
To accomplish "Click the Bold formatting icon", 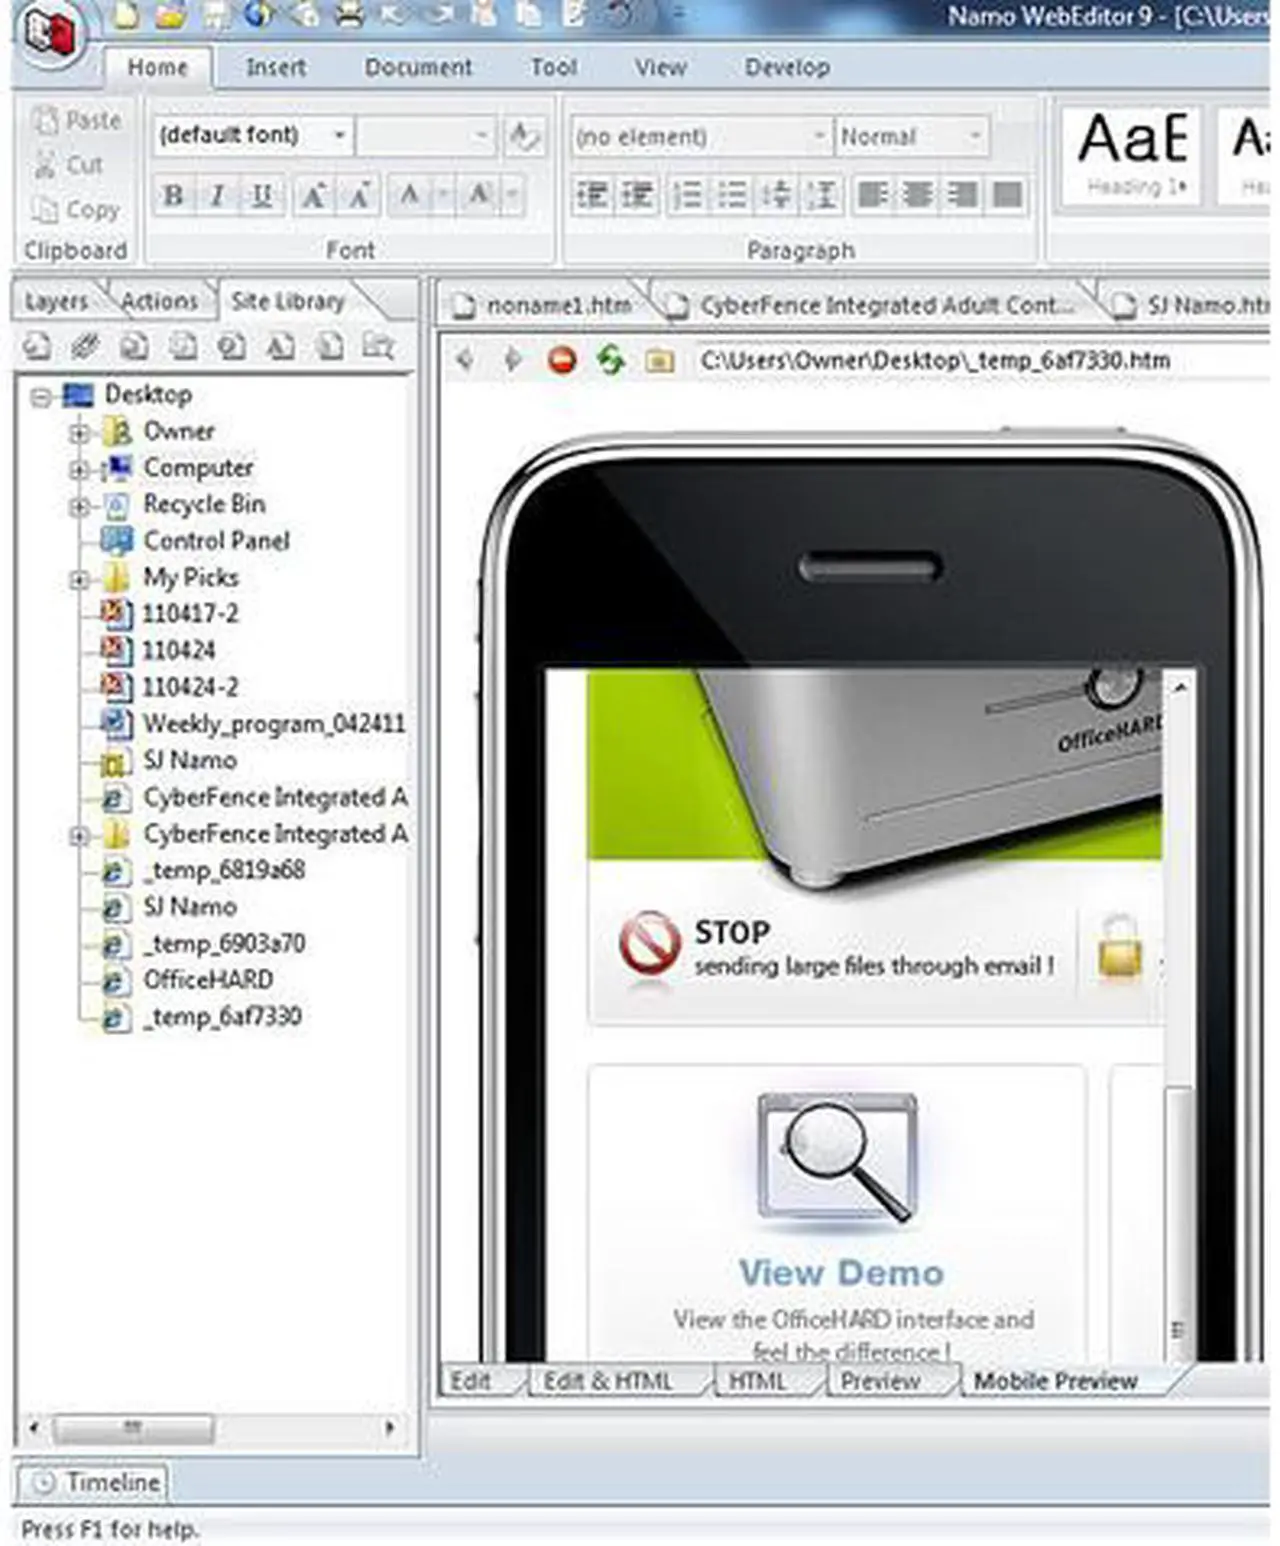I will [x=173, y=195].
